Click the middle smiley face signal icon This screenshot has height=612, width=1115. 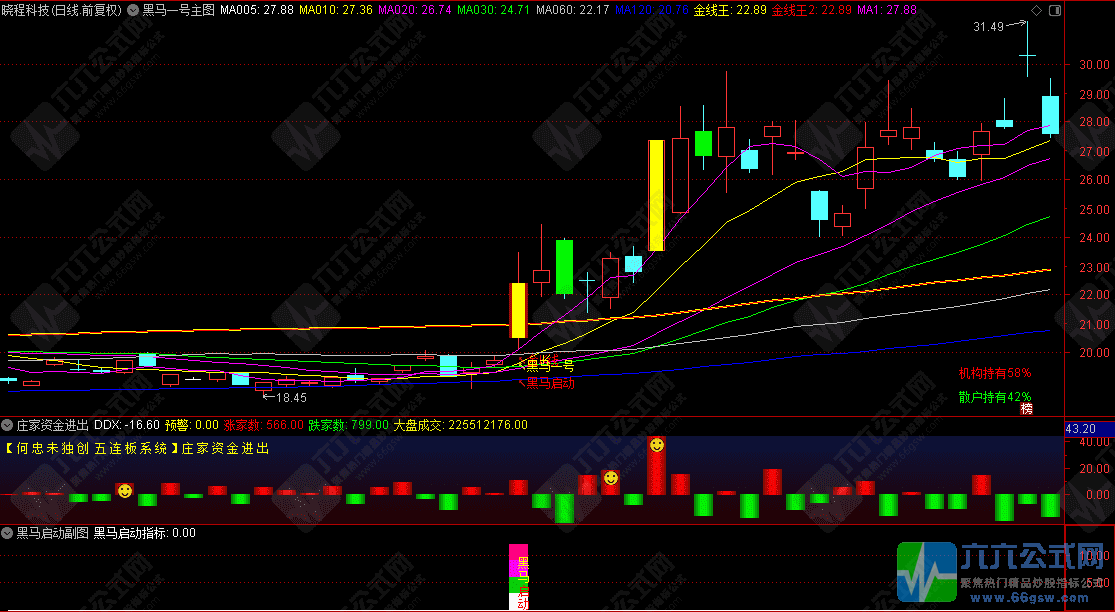pyautogui.click(x=610, y=479)
